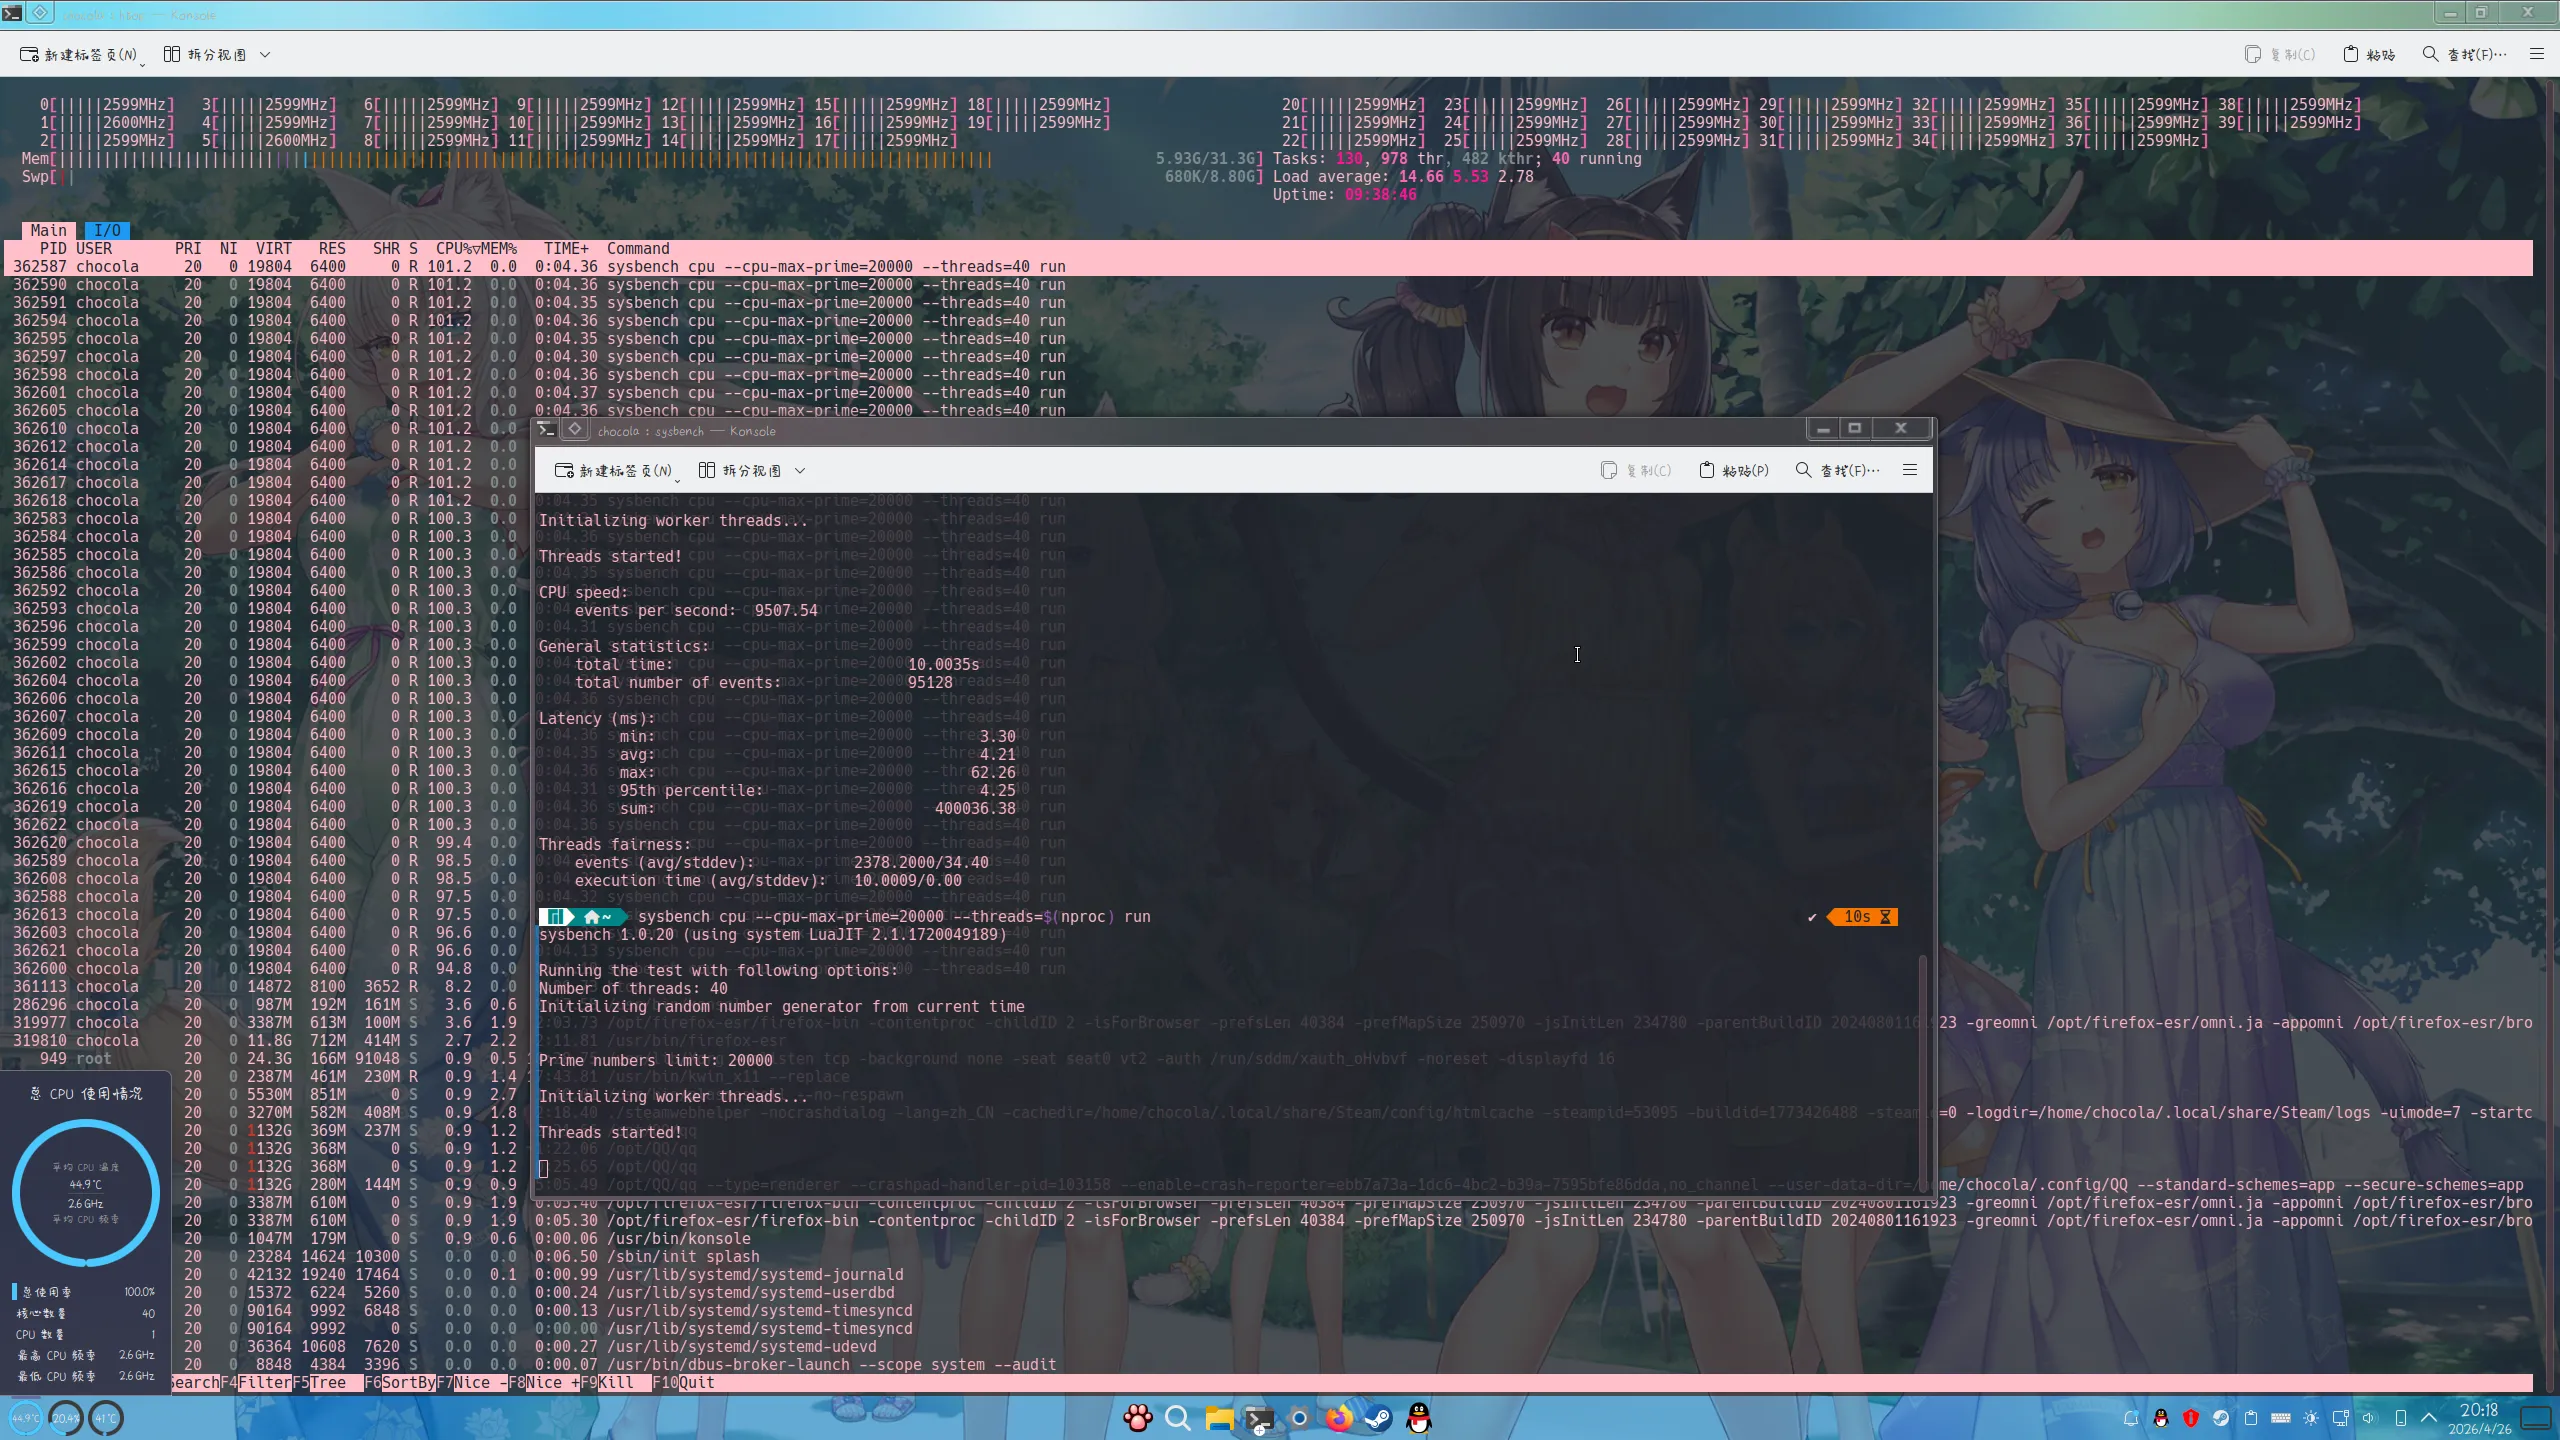This screenshot has height=1440, width=2560.
Task: Open brightness sun icon in system tray
Action: (x=2311, y=1418)
